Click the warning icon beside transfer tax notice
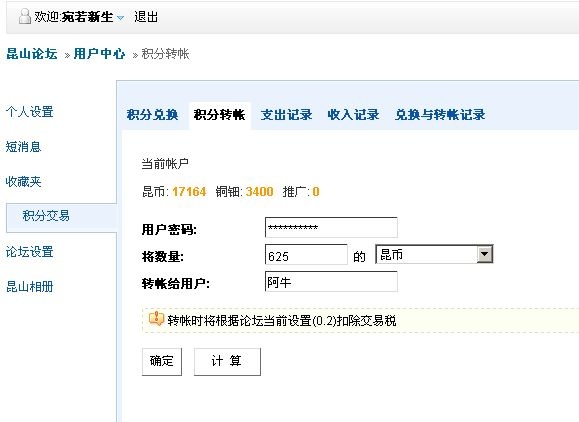 [x=156, y=318]
